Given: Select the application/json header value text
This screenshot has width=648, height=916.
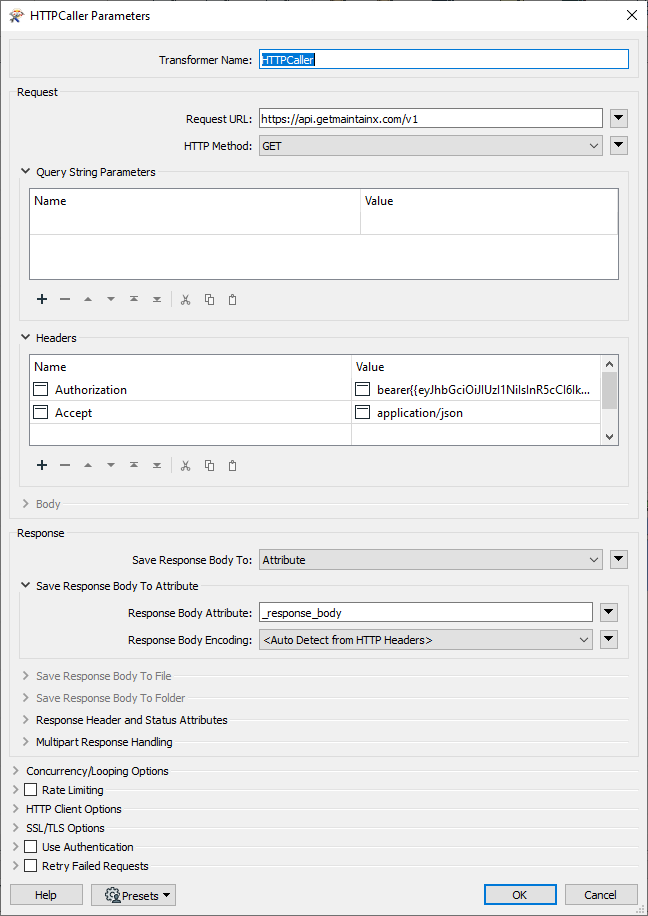Looking at the screenshot, I should coord(420,413).
